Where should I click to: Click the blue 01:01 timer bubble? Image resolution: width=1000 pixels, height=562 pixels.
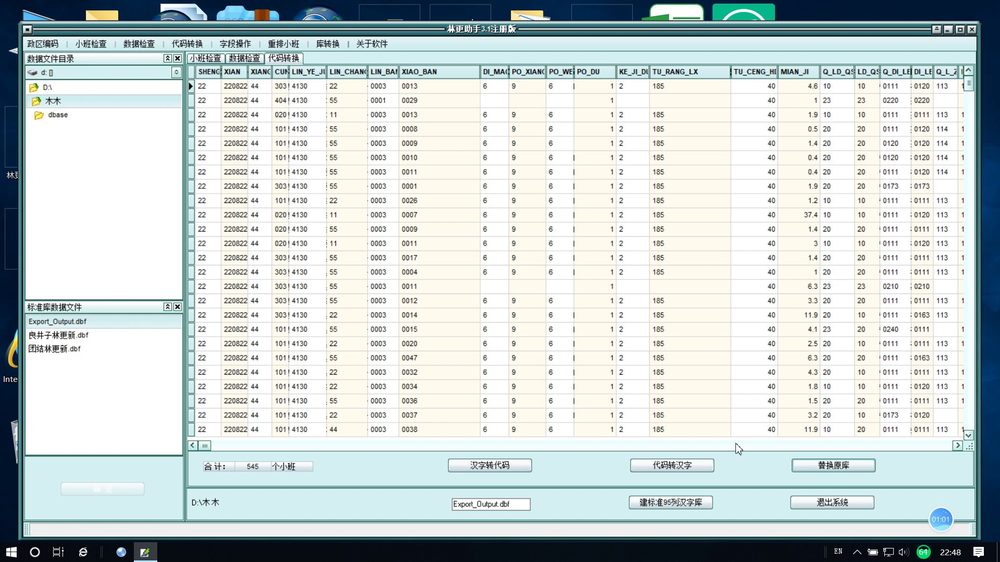coord(941,519)
